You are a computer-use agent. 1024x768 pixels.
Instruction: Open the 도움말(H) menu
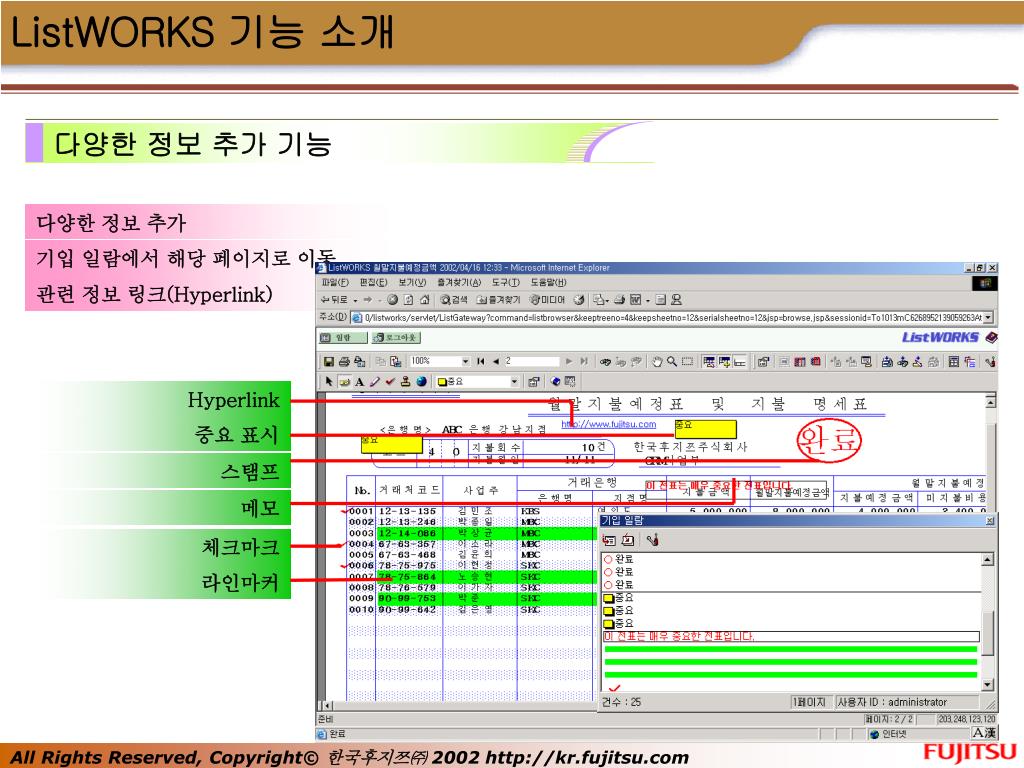pos(549,282)
